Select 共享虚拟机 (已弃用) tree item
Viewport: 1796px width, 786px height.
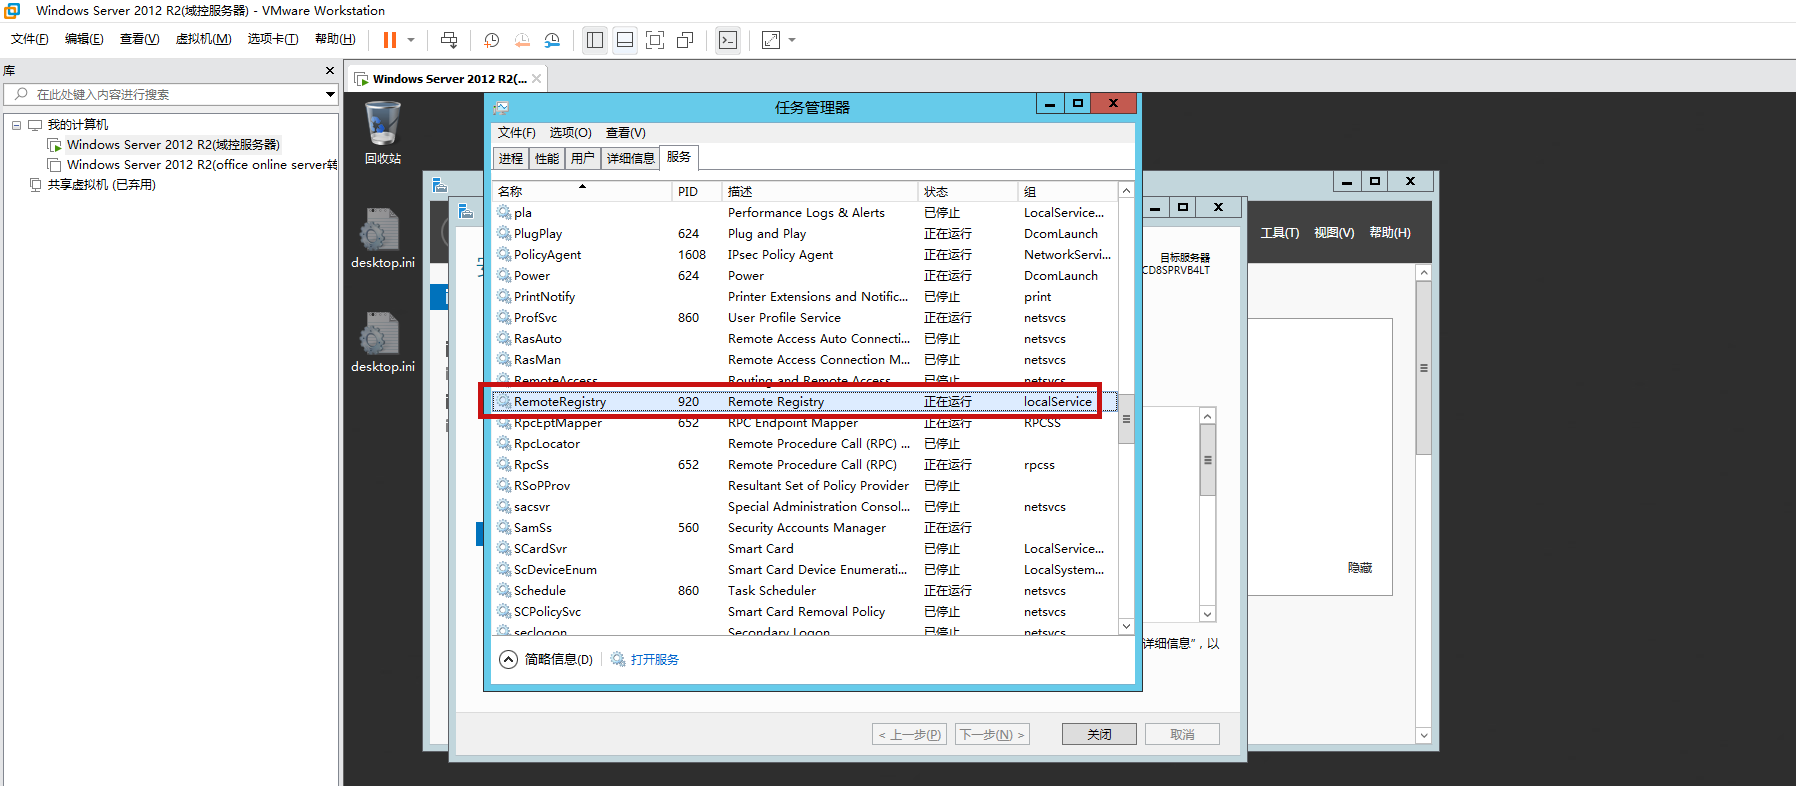101,185
